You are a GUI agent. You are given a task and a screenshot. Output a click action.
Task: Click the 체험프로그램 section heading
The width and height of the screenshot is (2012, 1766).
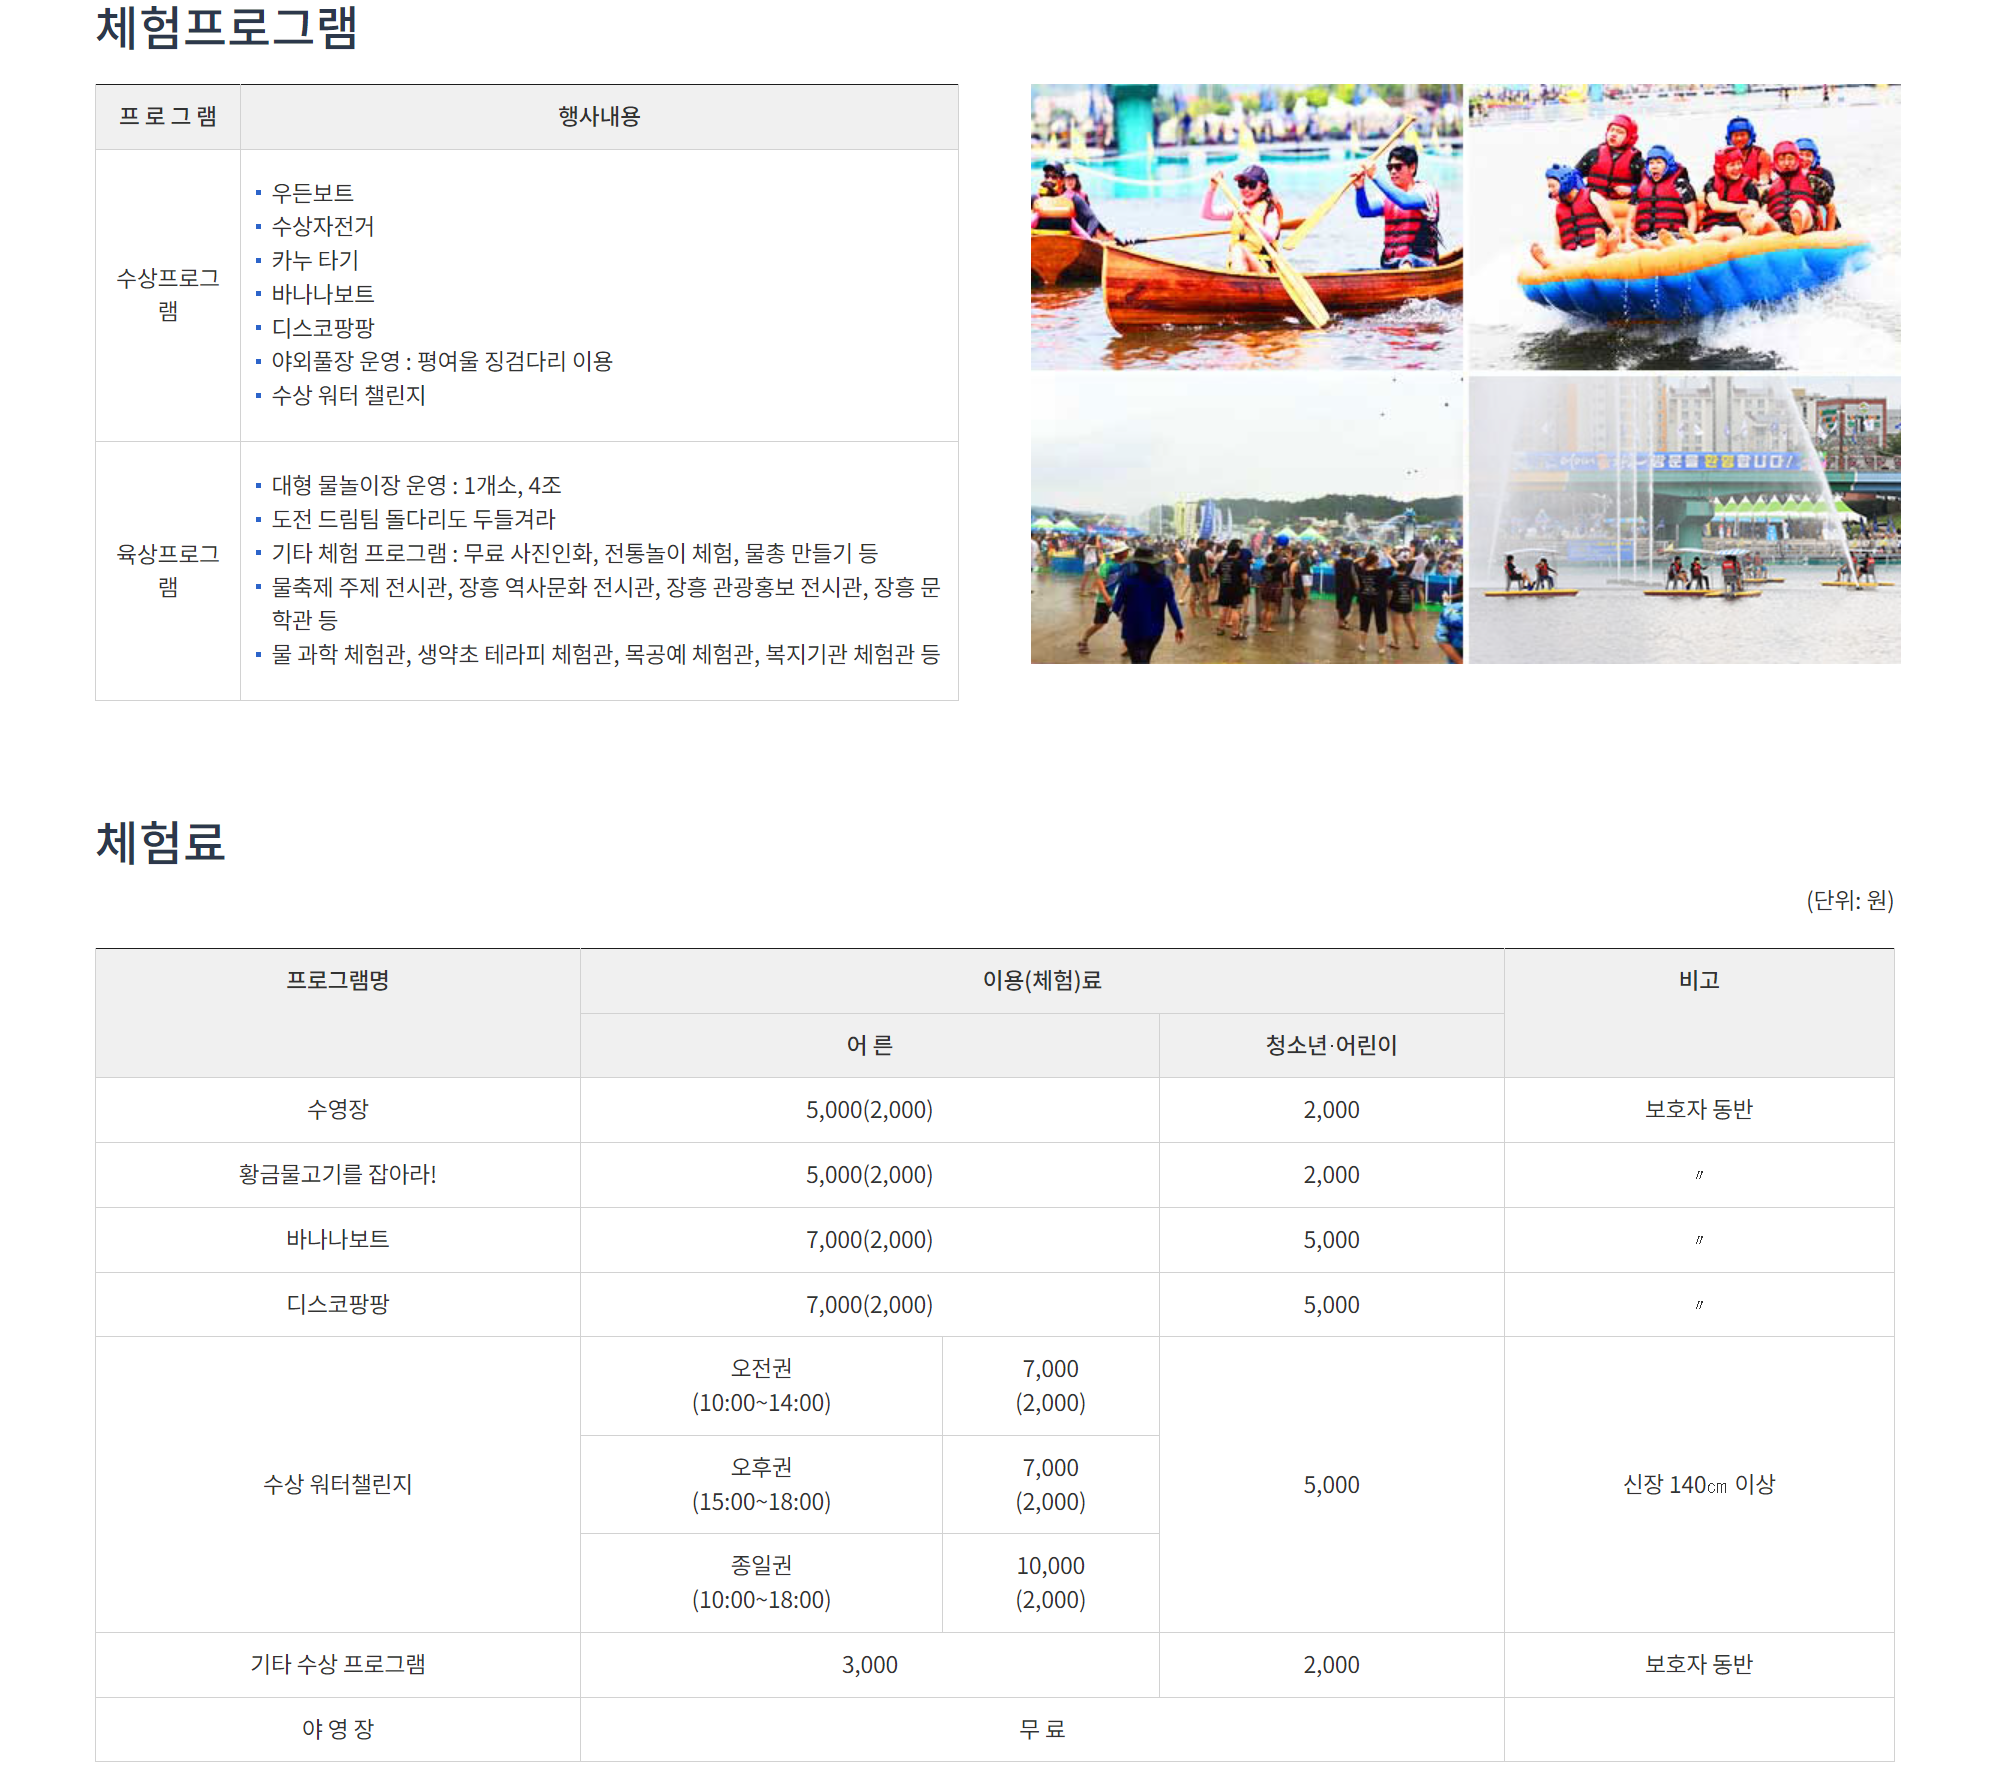click(226, 27)
